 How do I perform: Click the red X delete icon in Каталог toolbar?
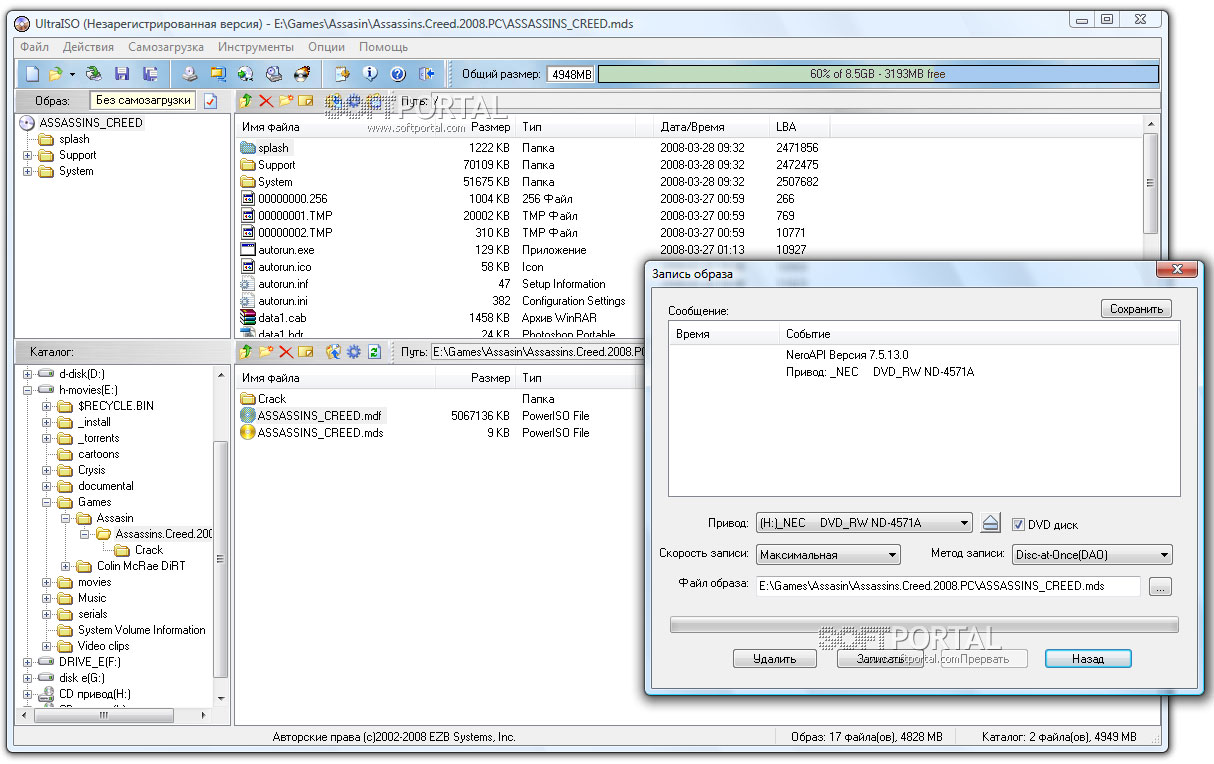[286, 352]
